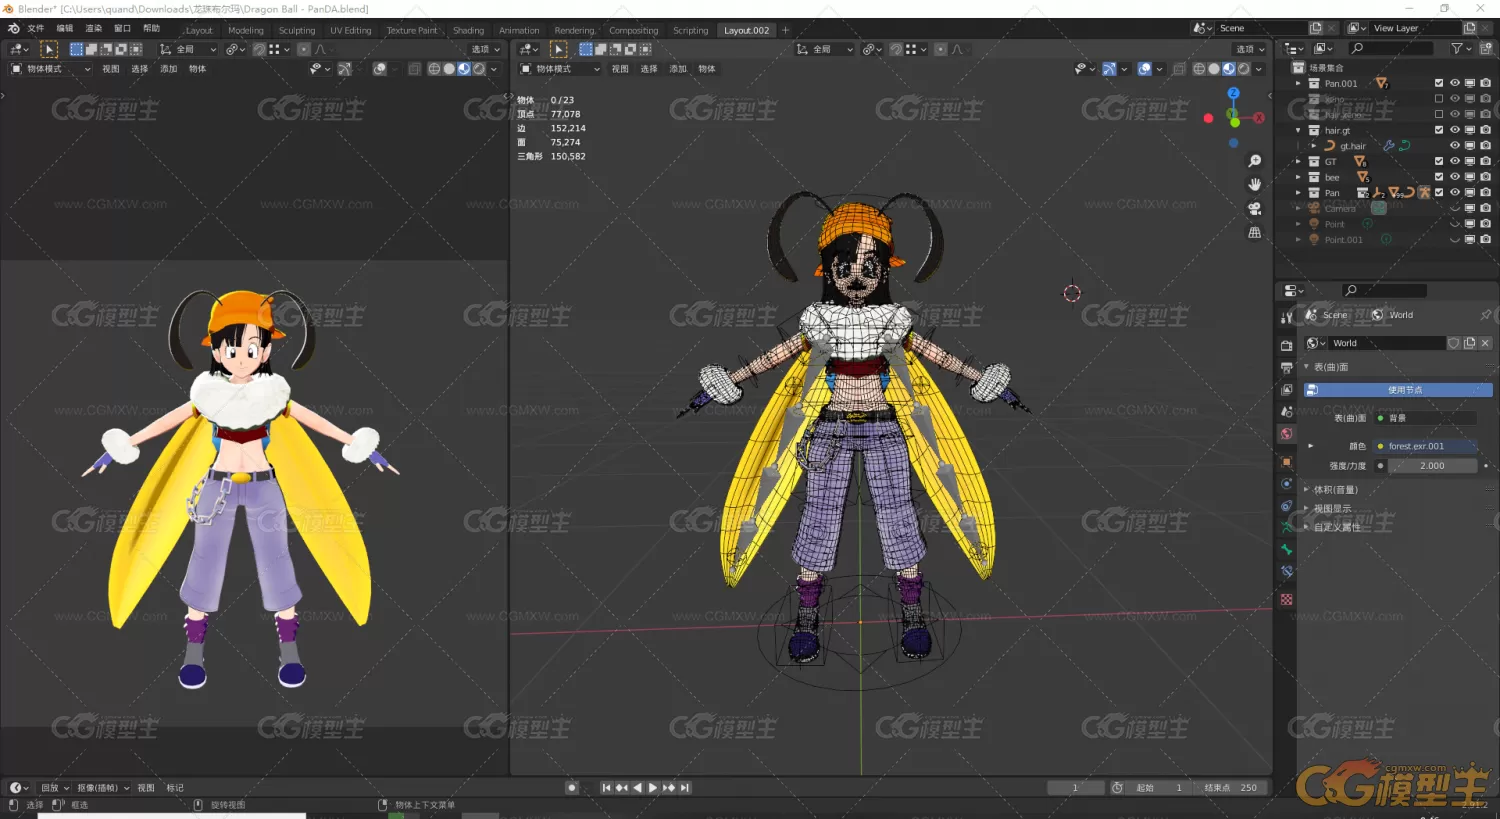Show the Camera object in viewport

(x=1455, y=208)
